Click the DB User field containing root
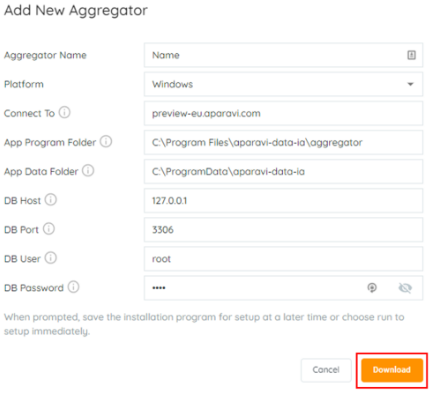 point(283,259)
